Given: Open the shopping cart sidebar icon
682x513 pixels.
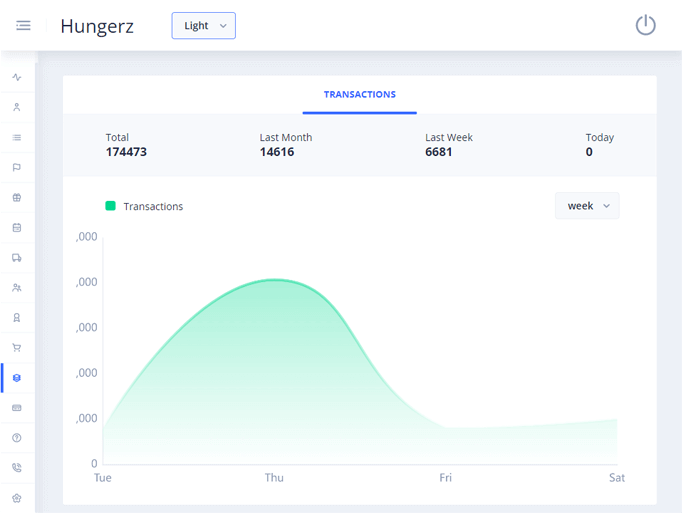Looking at the screenshot, I should pos(17,347).
